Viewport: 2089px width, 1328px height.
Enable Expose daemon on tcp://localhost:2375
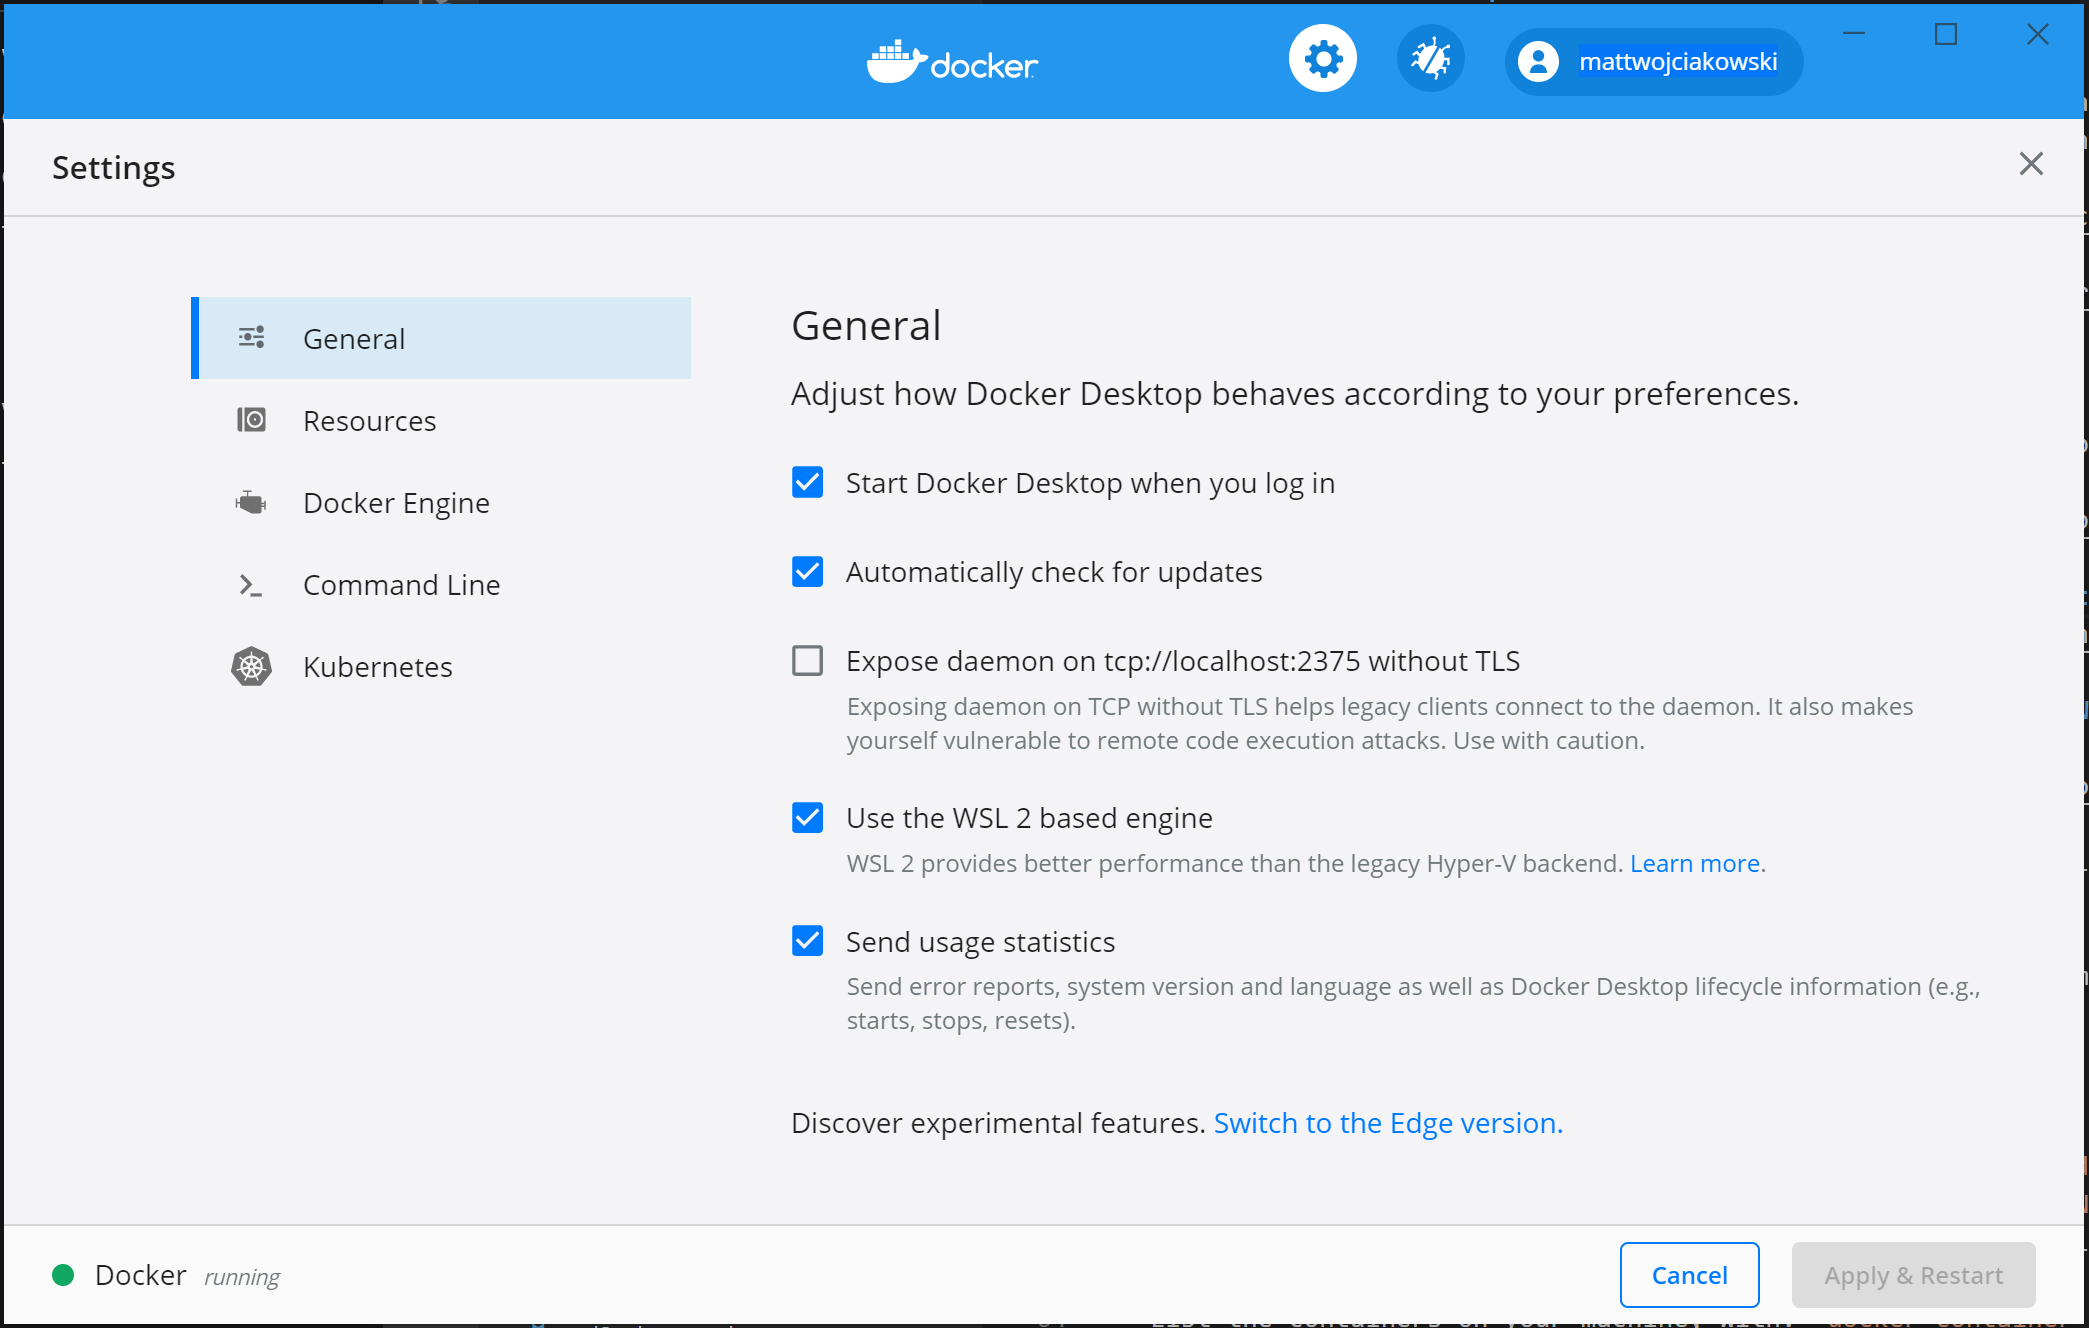(807, 659)
